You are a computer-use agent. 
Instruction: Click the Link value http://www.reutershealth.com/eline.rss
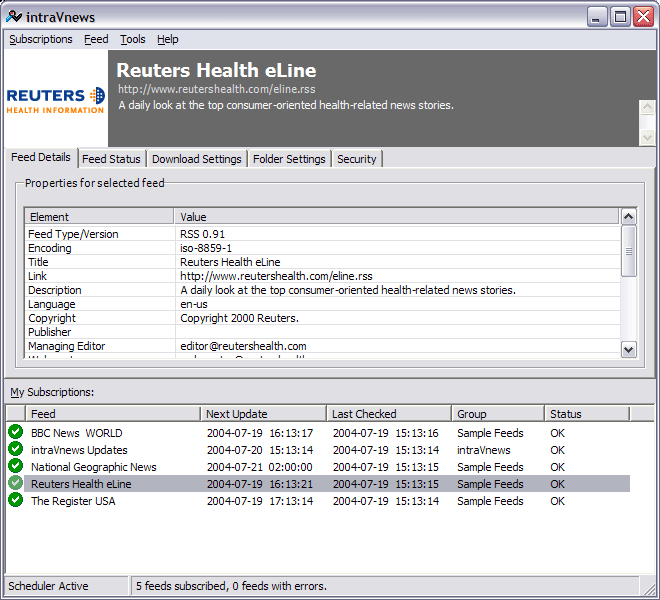click(x=276, y=276)
